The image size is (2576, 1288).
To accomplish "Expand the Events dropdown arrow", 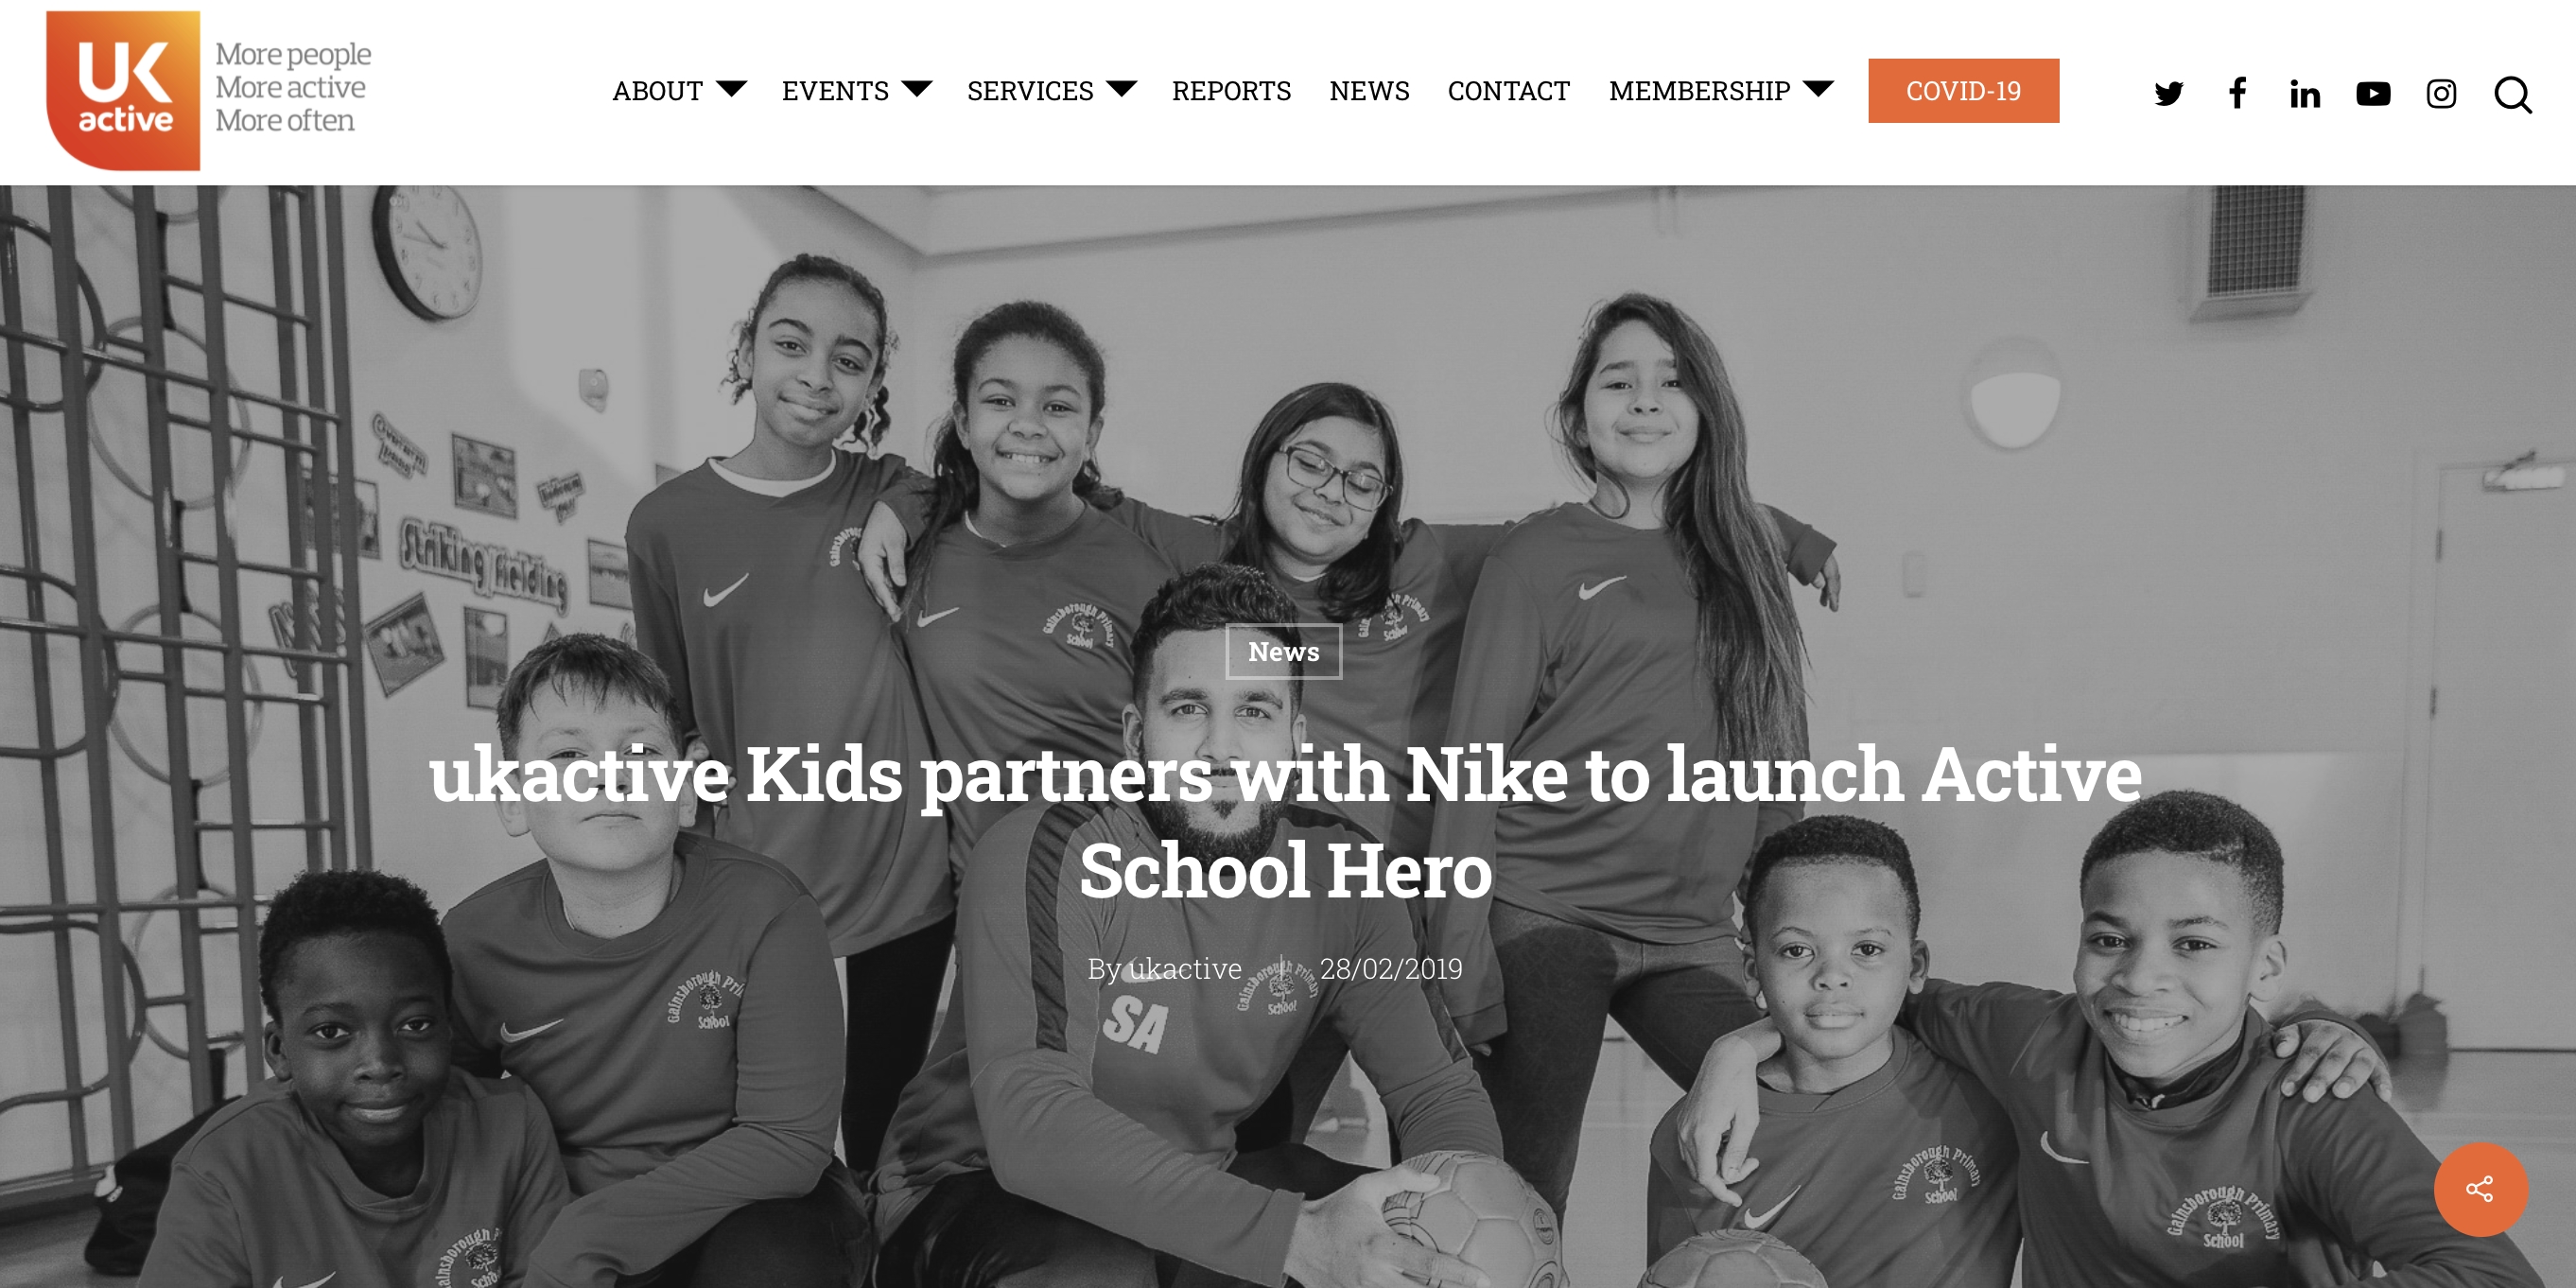I will [x=916, y=88].
